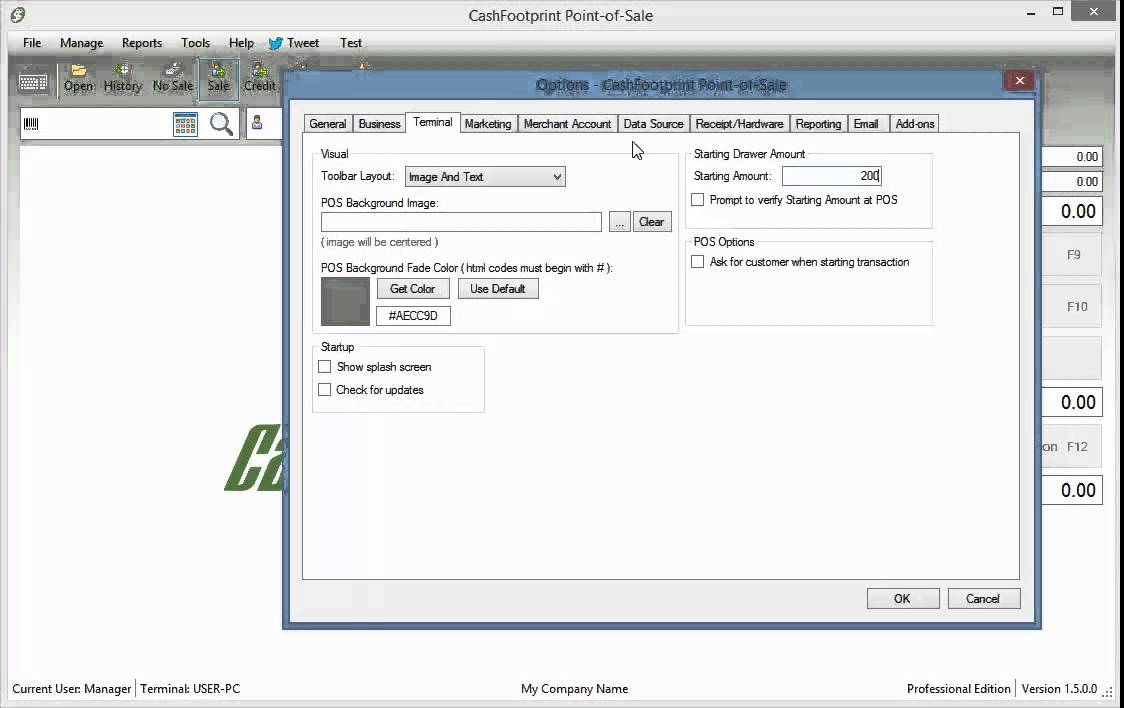
Task: Toggle the Check for updates checkbox
Action: coord(325,390)
